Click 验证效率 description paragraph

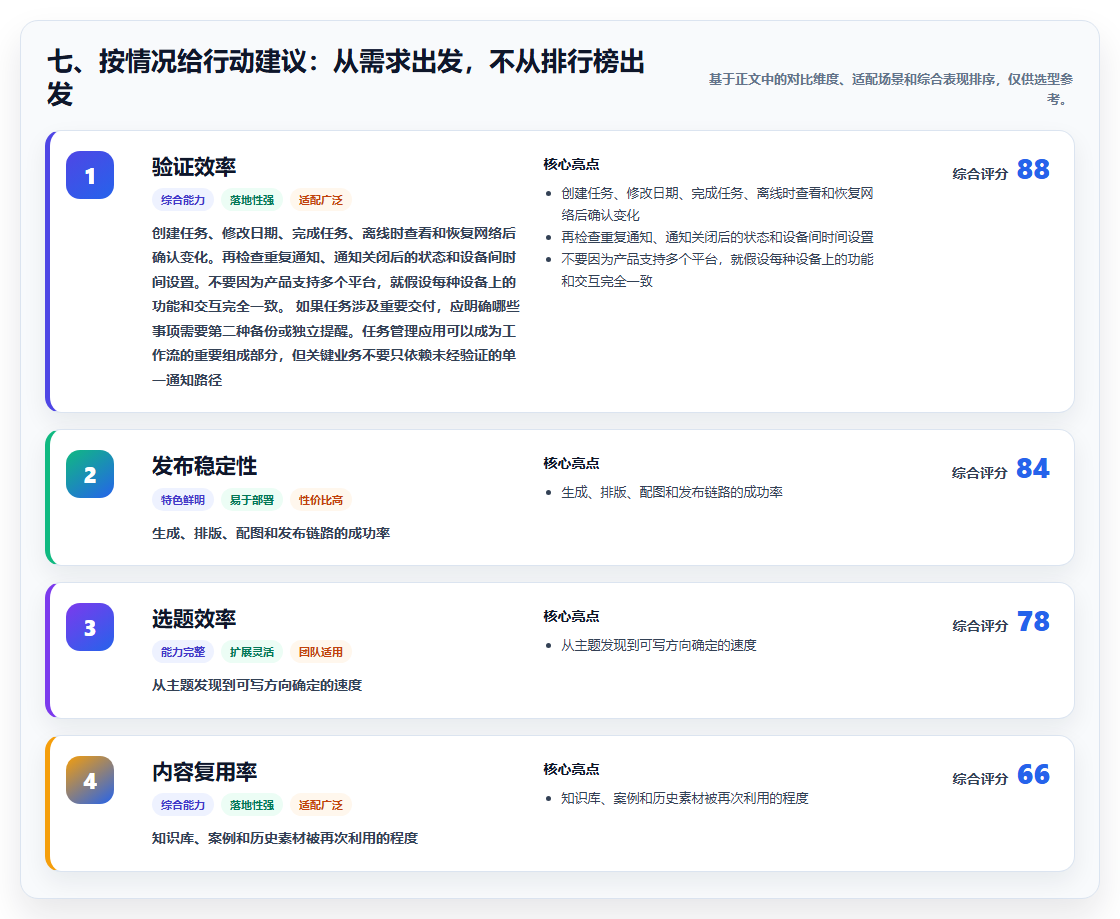pyautogui.click(x=336, y=306)
